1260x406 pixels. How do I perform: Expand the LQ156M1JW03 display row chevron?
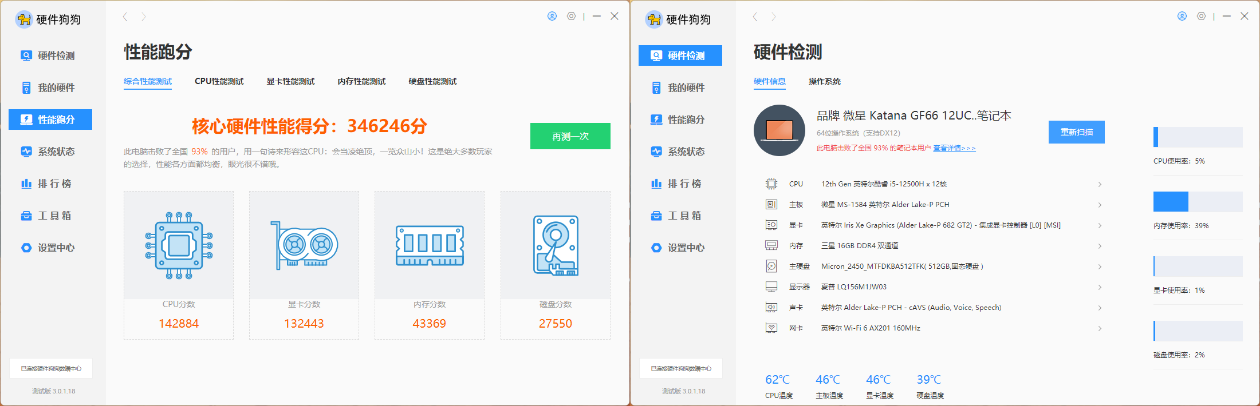pyautogui.click(x=1100, y=286)
